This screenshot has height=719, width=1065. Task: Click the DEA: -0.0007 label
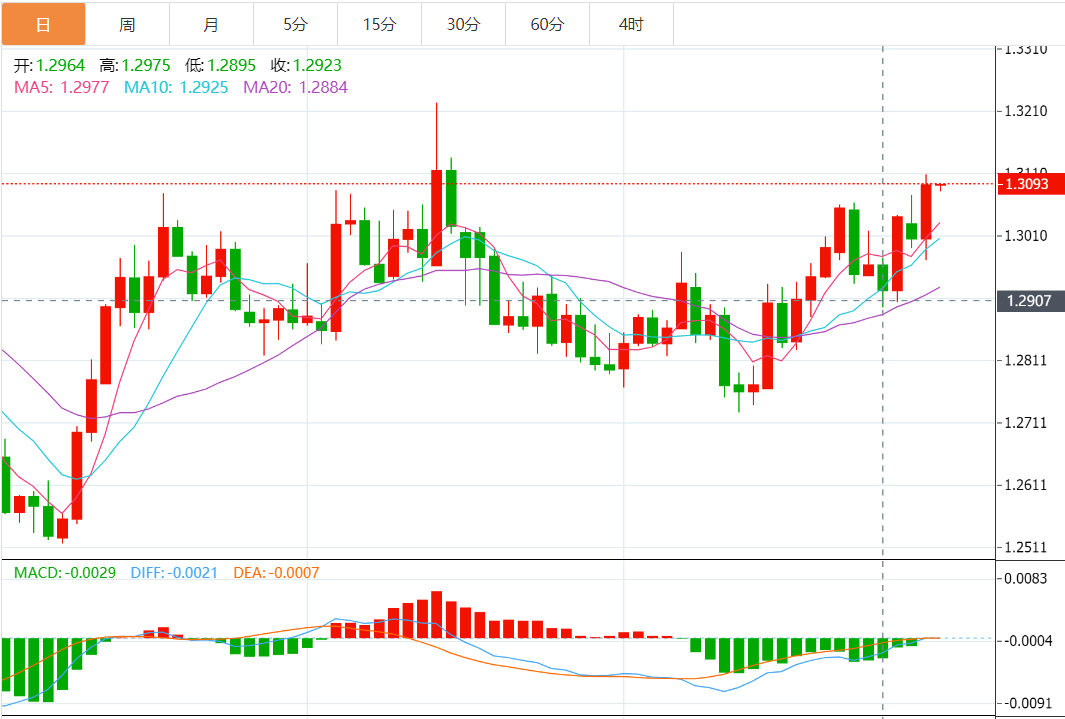point(276,572)
